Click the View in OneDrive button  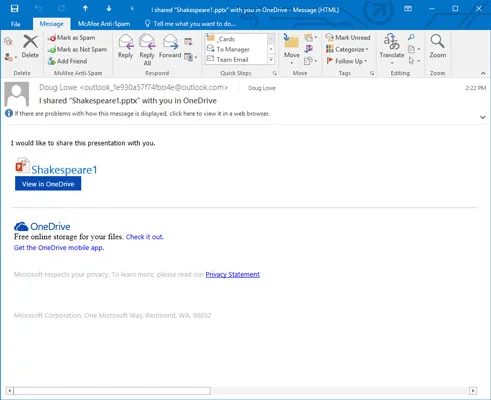point(48,184)
